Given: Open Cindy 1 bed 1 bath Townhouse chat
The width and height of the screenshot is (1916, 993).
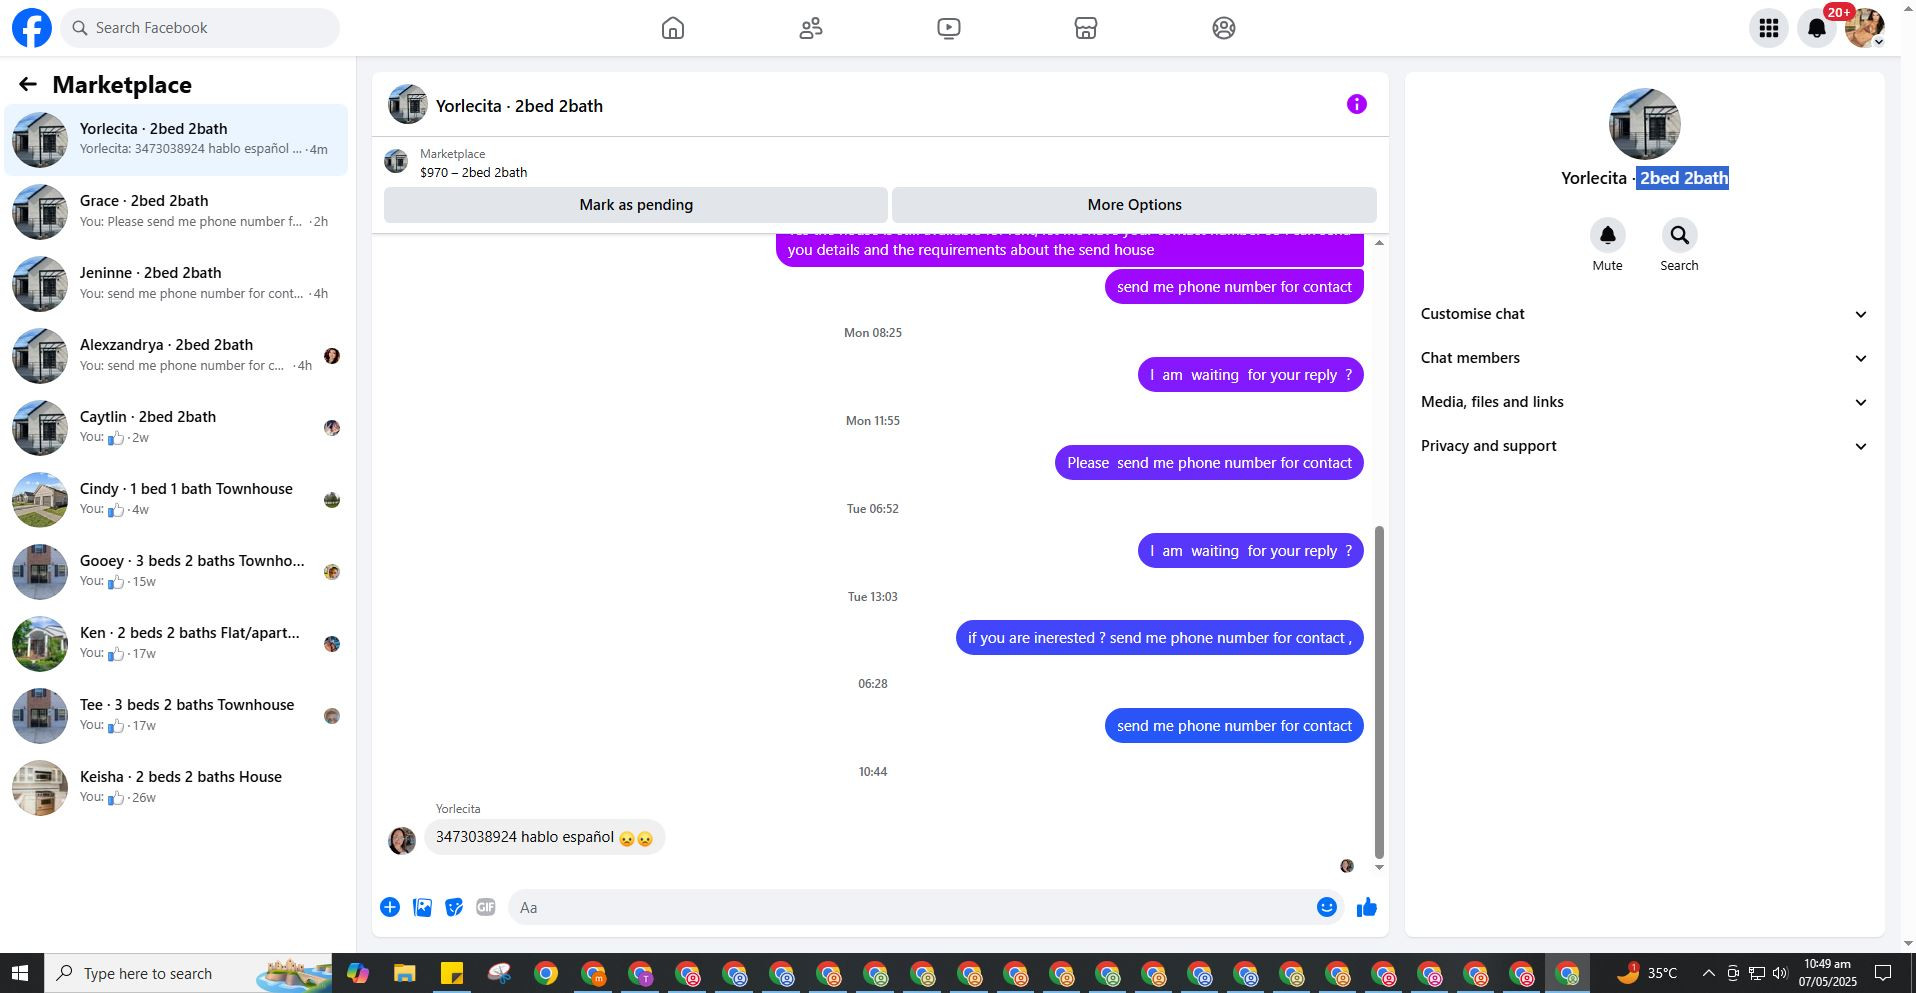Looking at the screenshot, I should [x=176, y=499].
